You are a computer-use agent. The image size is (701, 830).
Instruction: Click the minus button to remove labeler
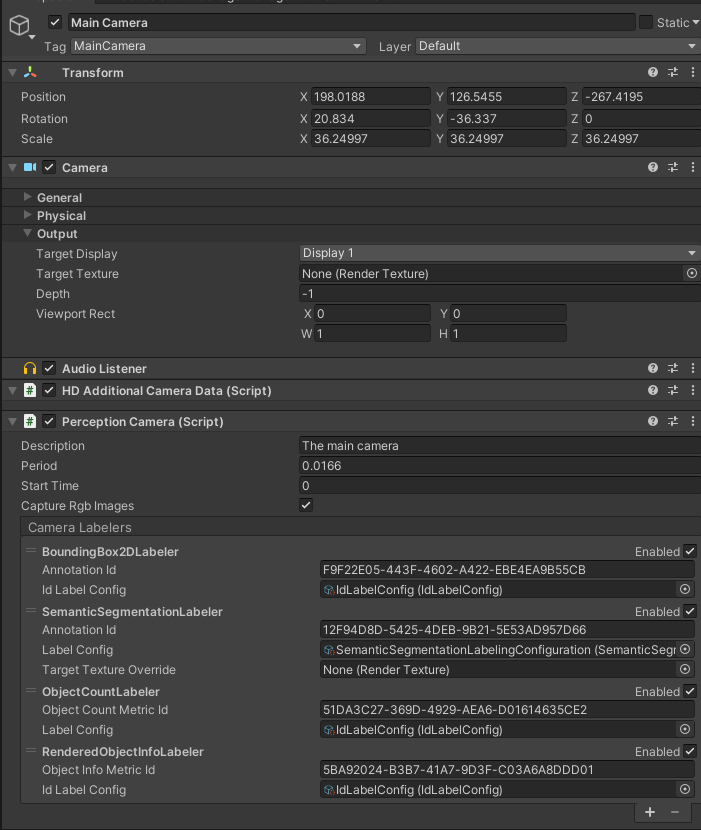click(x=675, y=812)
